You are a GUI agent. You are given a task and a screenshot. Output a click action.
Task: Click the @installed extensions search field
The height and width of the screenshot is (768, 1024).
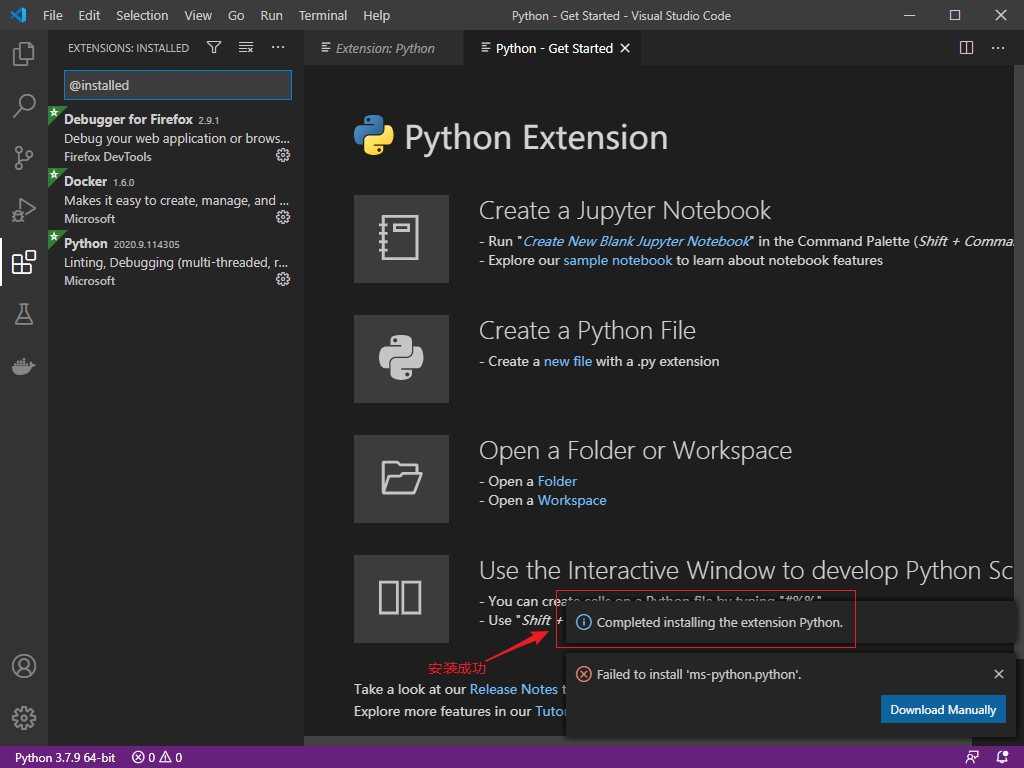coord(177,85)
